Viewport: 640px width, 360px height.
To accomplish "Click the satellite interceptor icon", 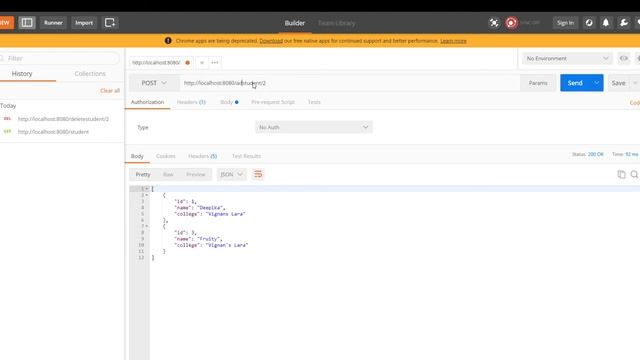I will 494,23.
